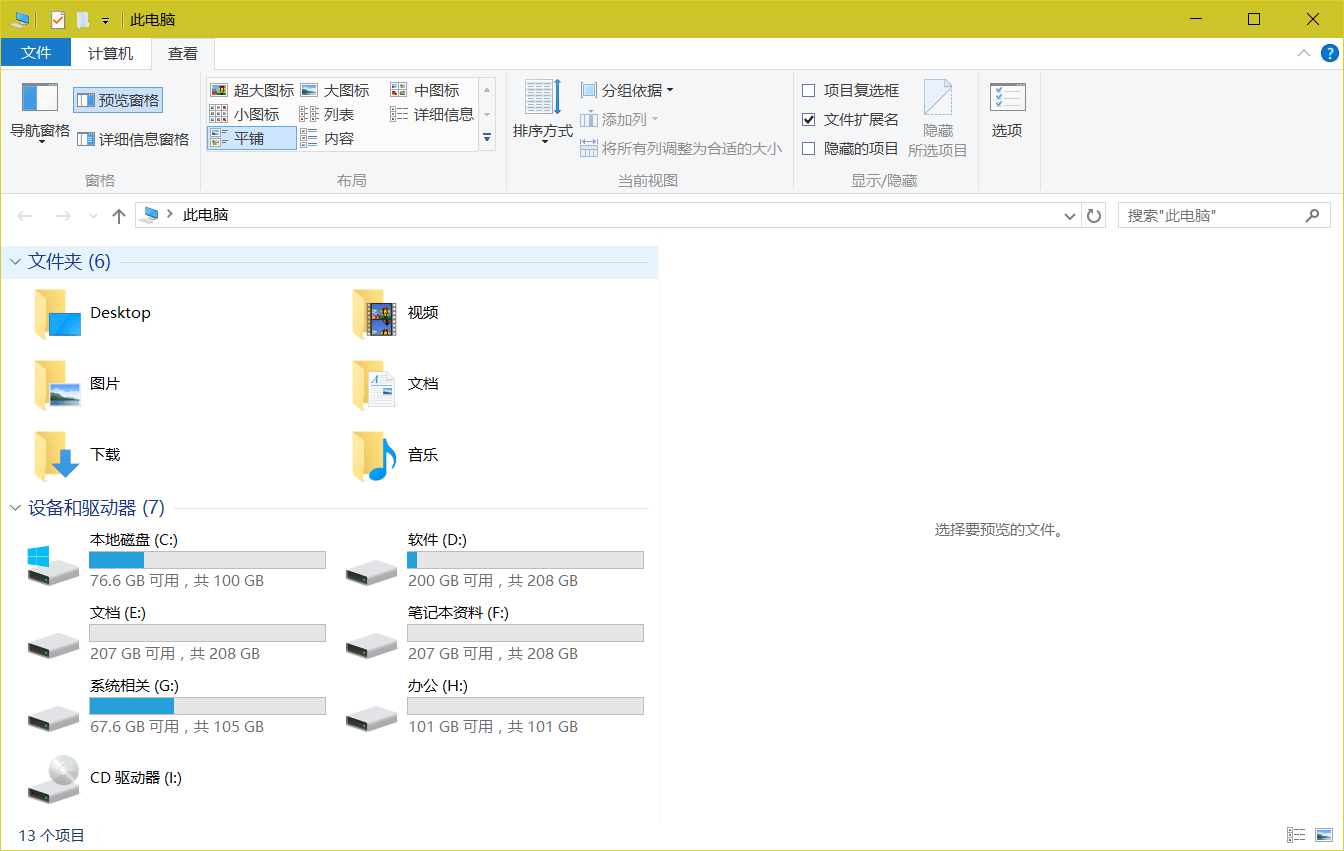Select the CD 驱动器 (I:) icon
This screenshot has width=1344, height=851.
[53, 778]
